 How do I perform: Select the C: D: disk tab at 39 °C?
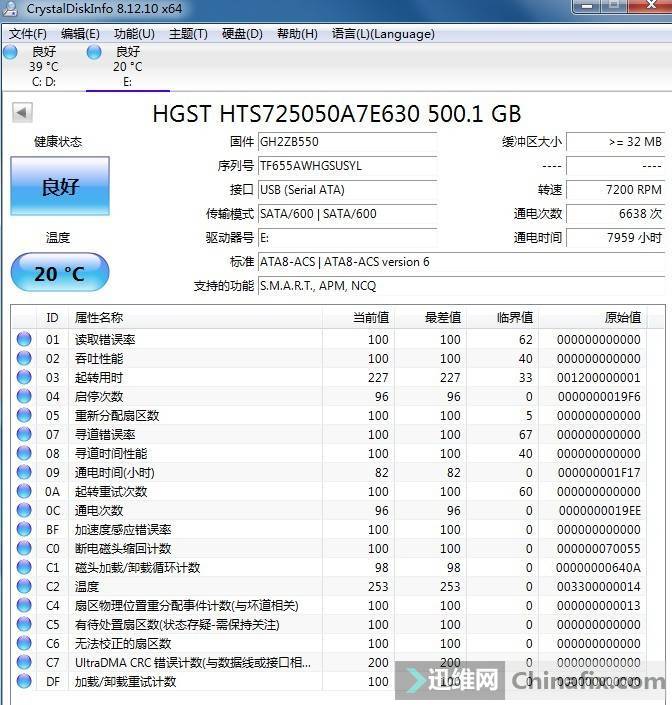(x=43, y=67)
